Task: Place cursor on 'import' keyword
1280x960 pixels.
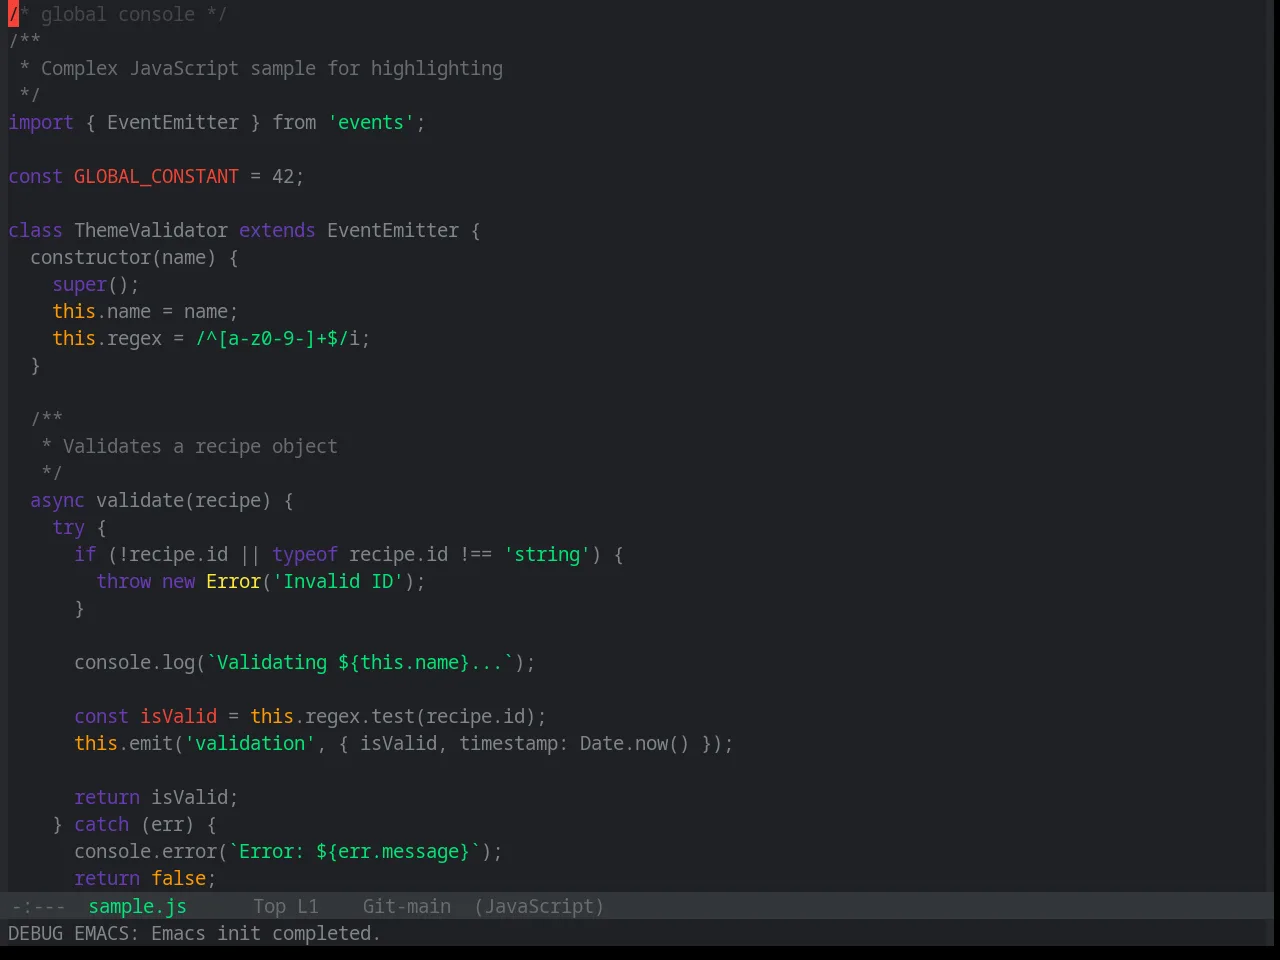Action: tap(41, 122)
